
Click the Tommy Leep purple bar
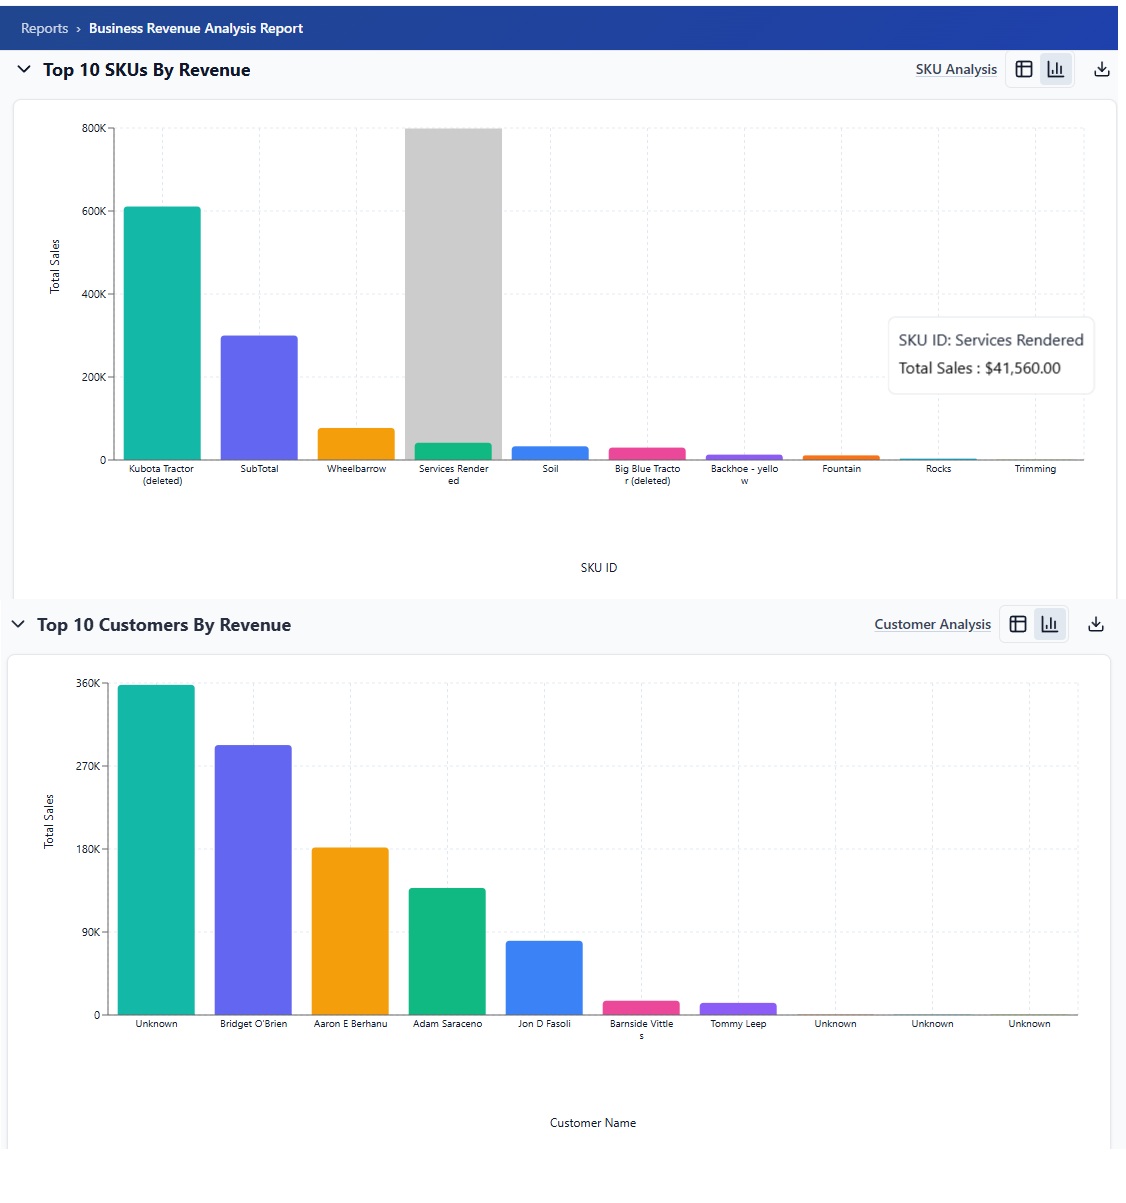click(x=738, y=1009)
